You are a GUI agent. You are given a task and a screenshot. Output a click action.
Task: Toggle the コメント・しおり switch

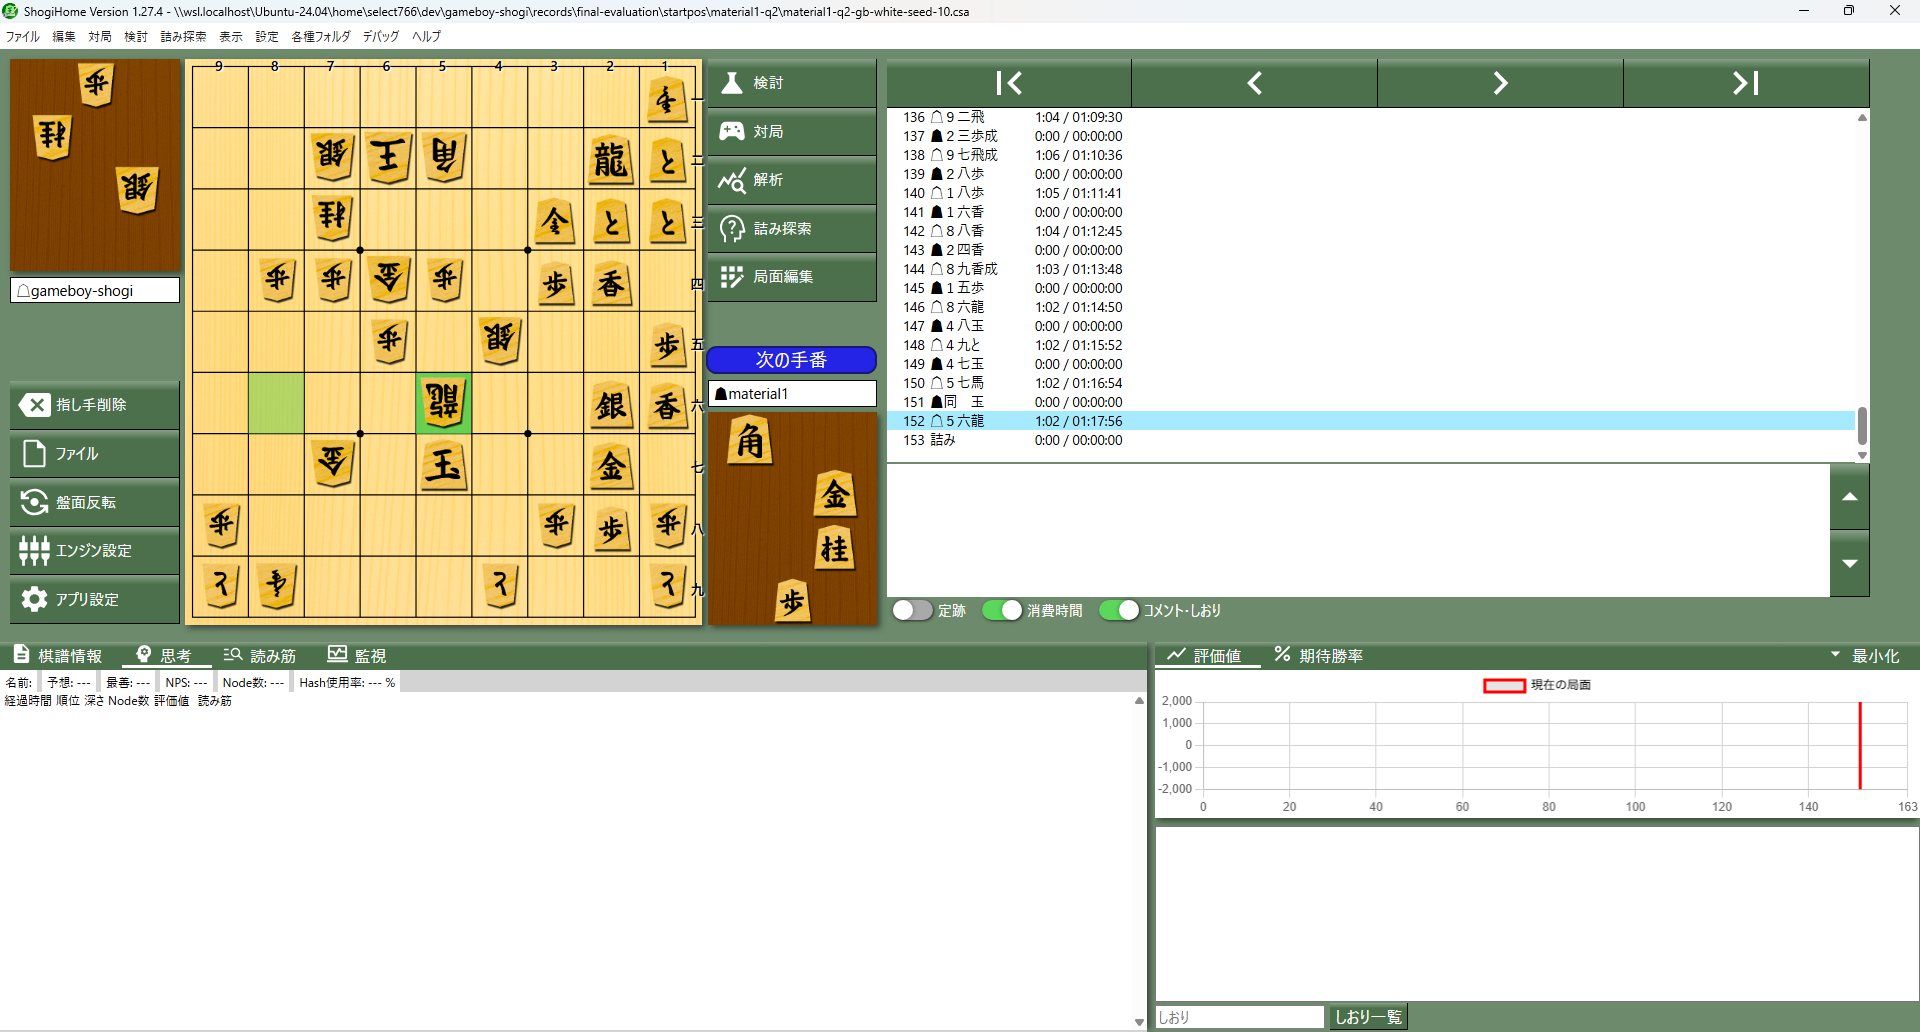point(1118,610)
